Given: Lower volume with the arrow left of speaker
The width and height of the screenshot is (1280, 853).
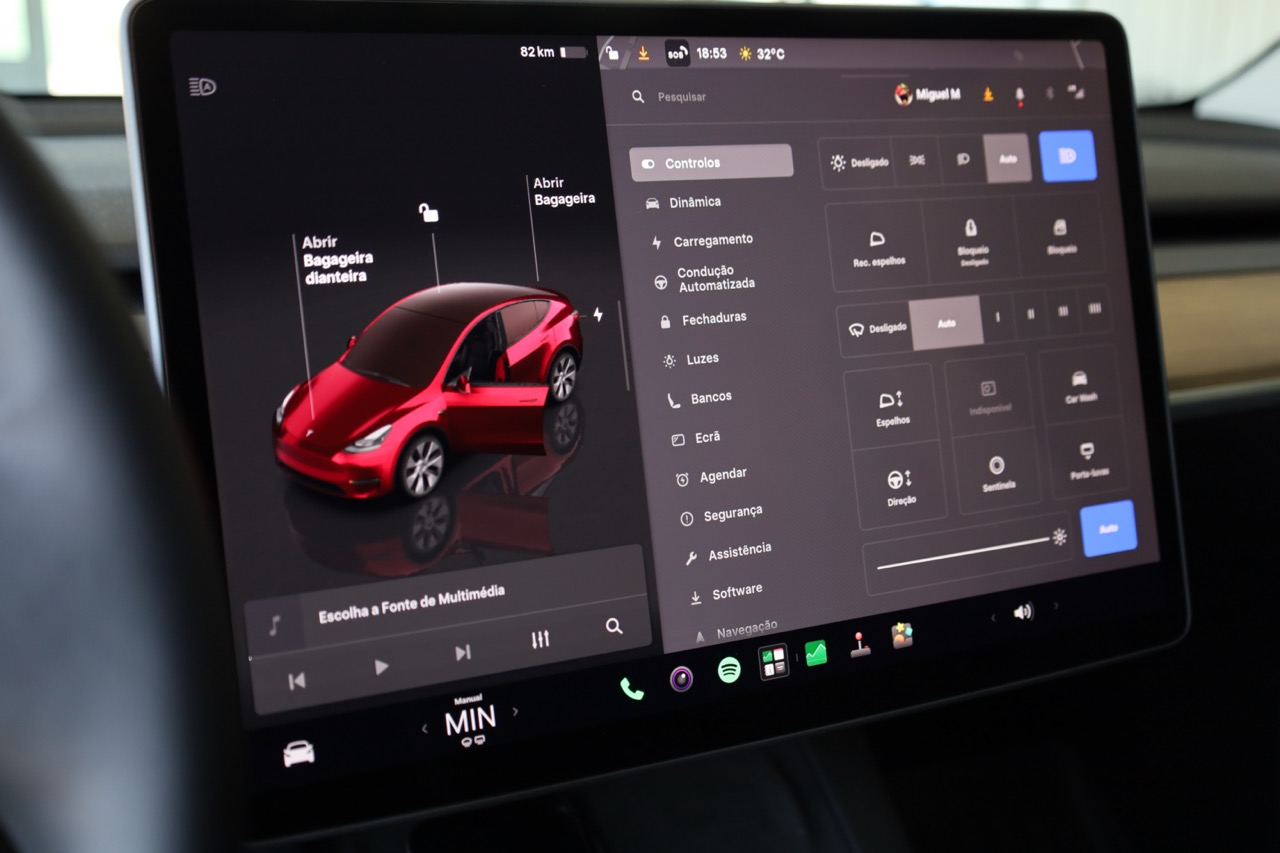Looking at the screenshot, I should pyautogui.click(x=993, y=618).
